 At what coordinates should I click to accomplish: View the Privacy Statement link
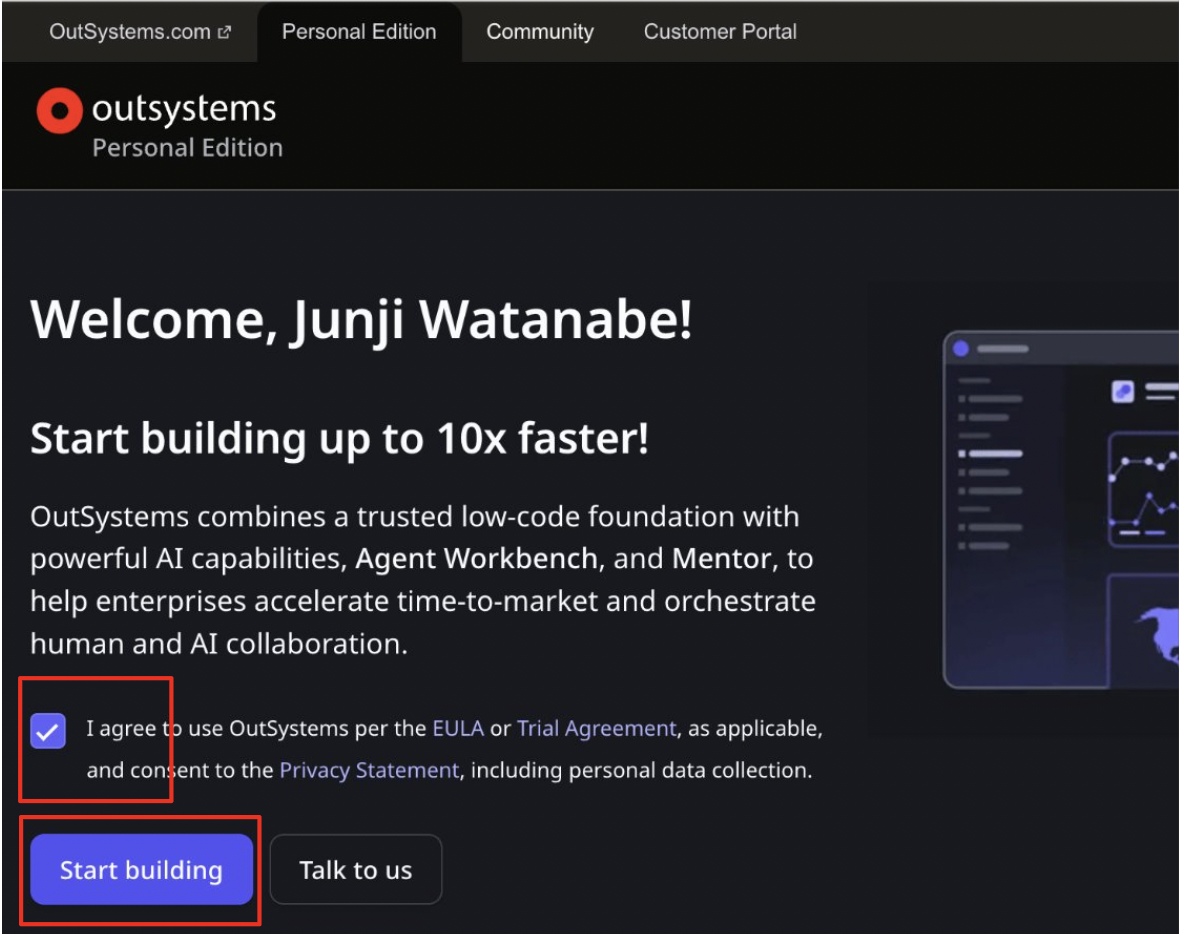click(369, 770)
